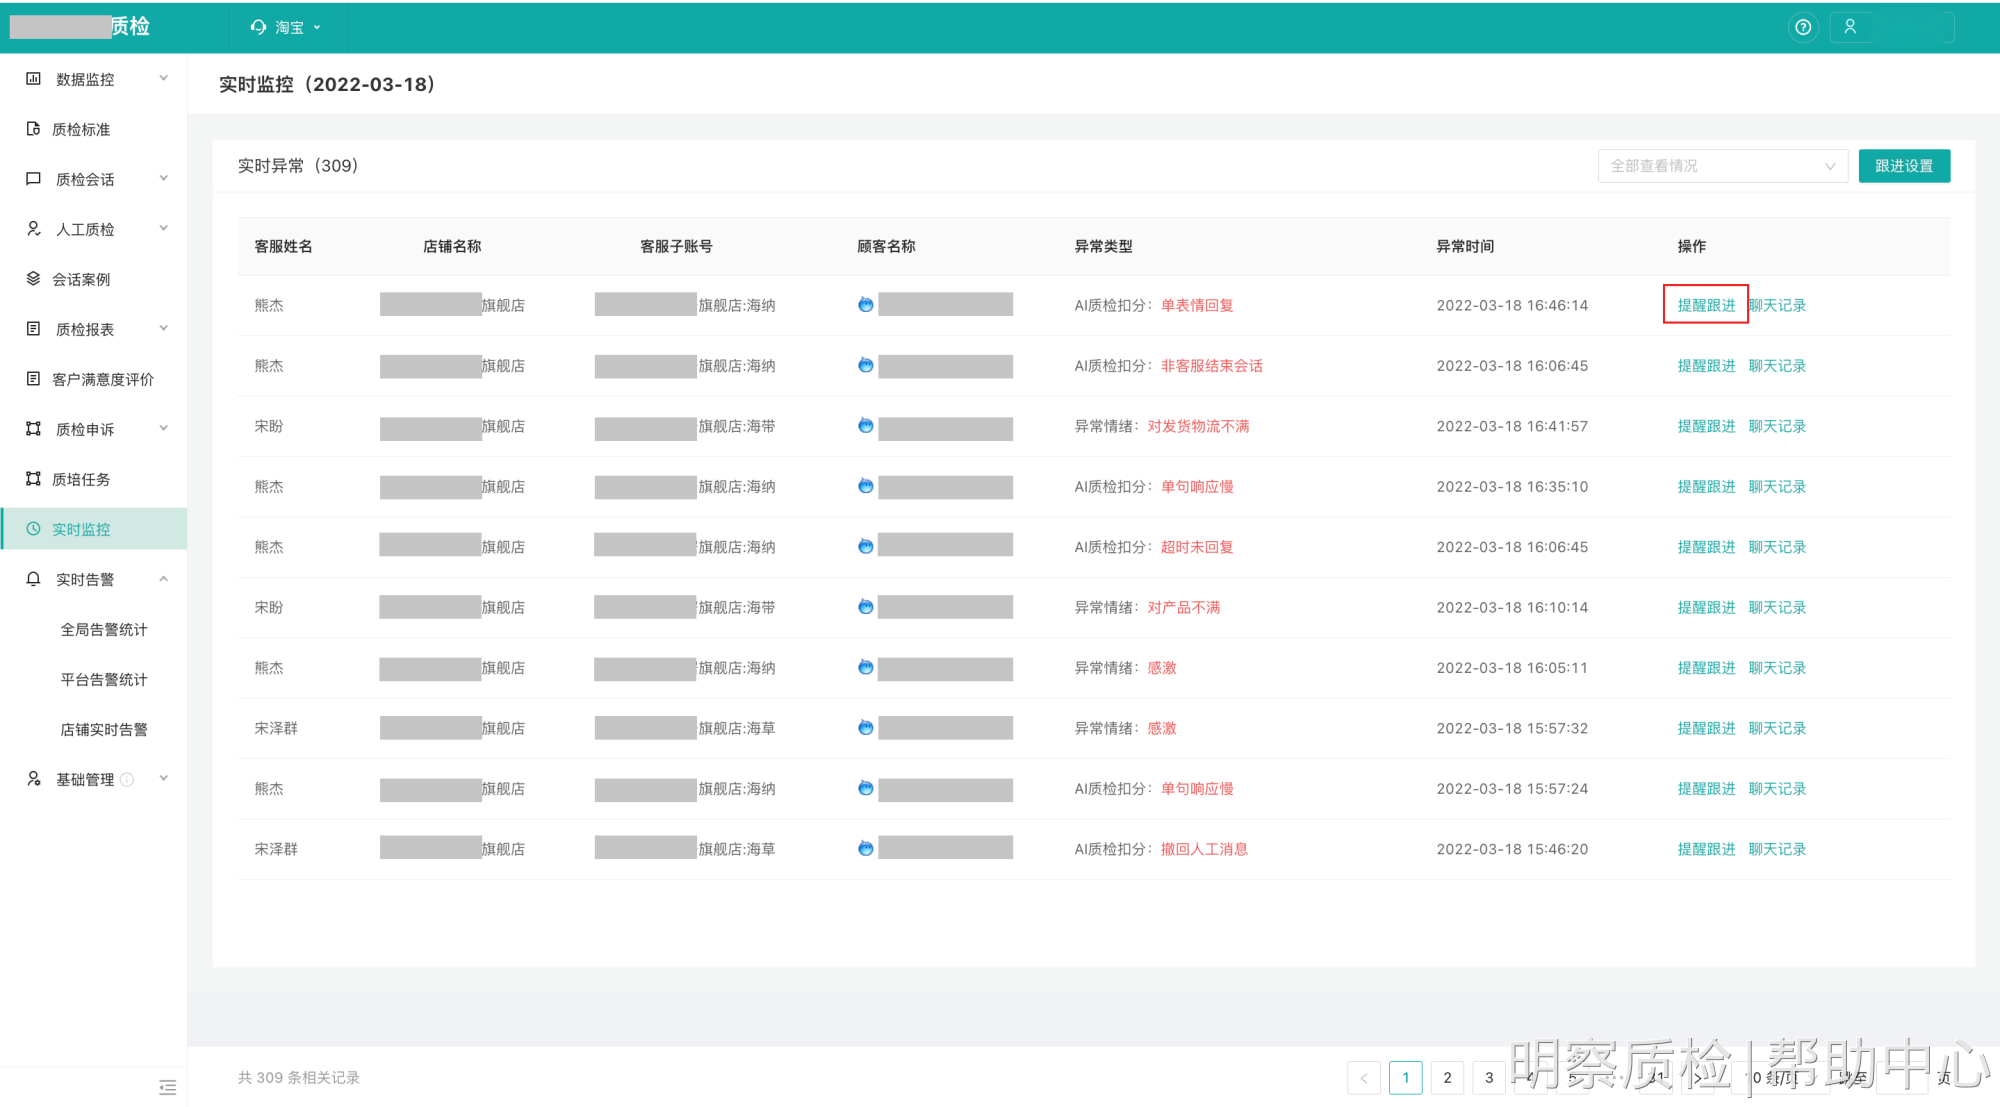The height and width of the screenshot is (1107, 2000).
Task: Click the 异常时间 column header
Action: pos(1465,246)
